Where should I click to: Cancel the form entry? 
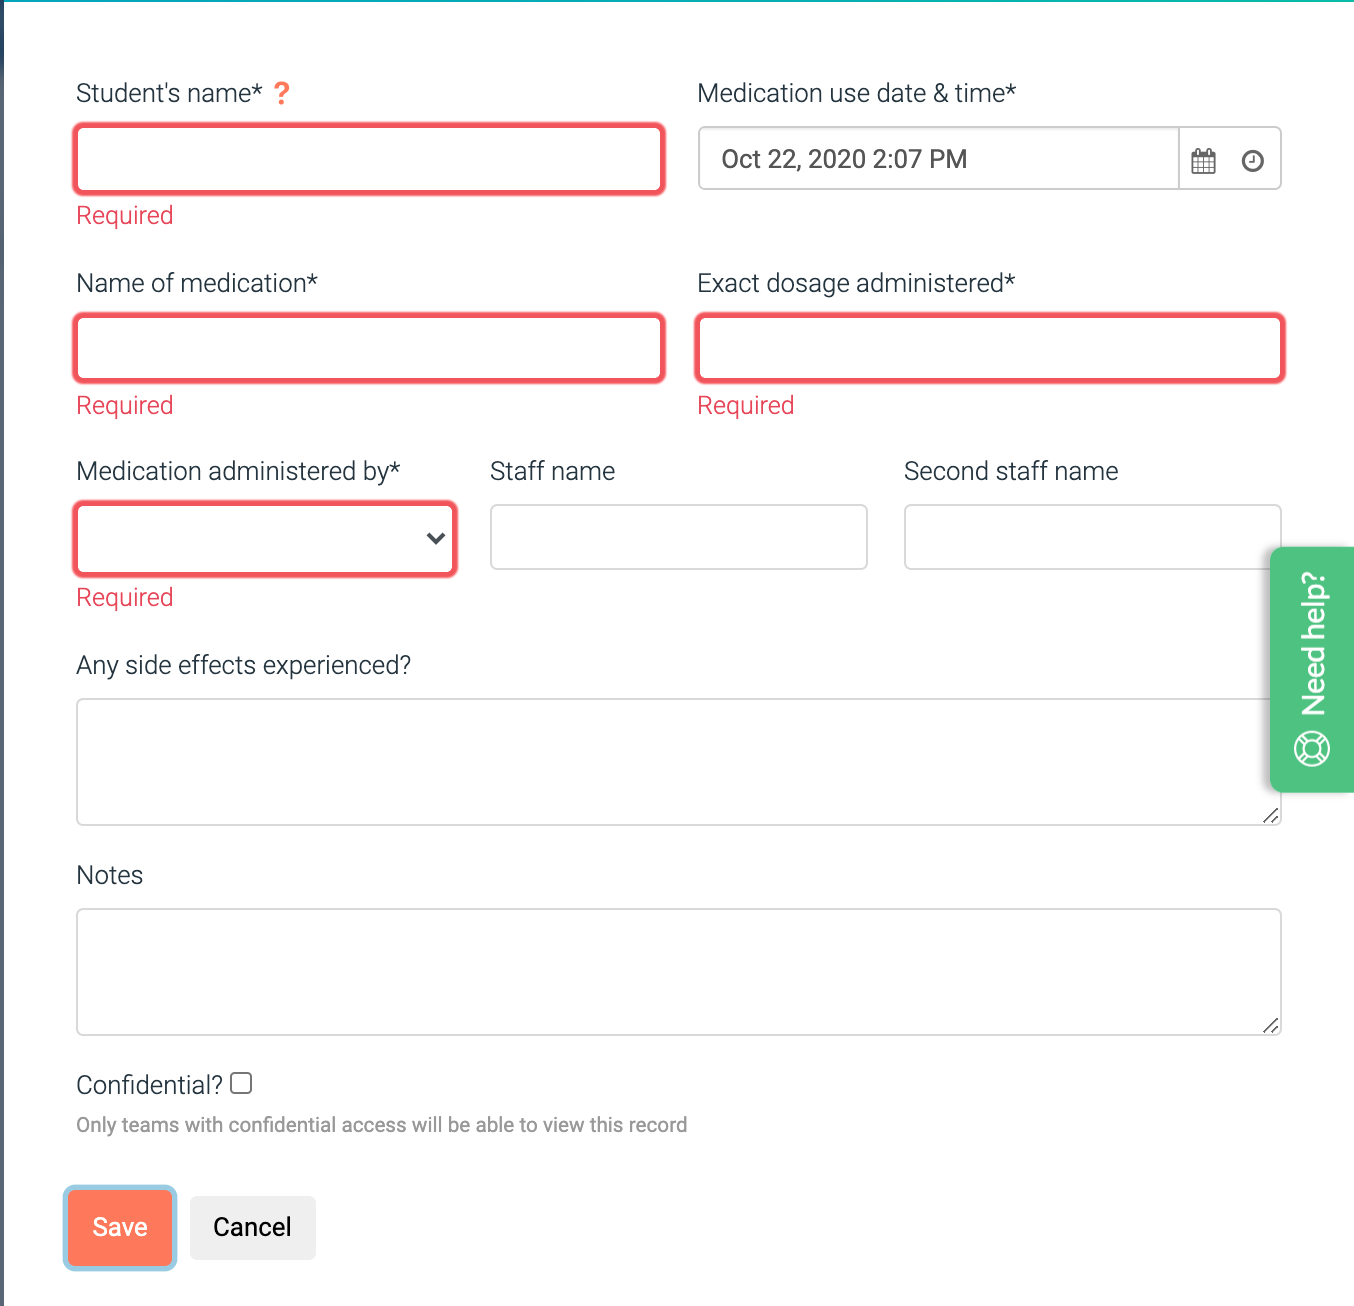point(252,1227)
